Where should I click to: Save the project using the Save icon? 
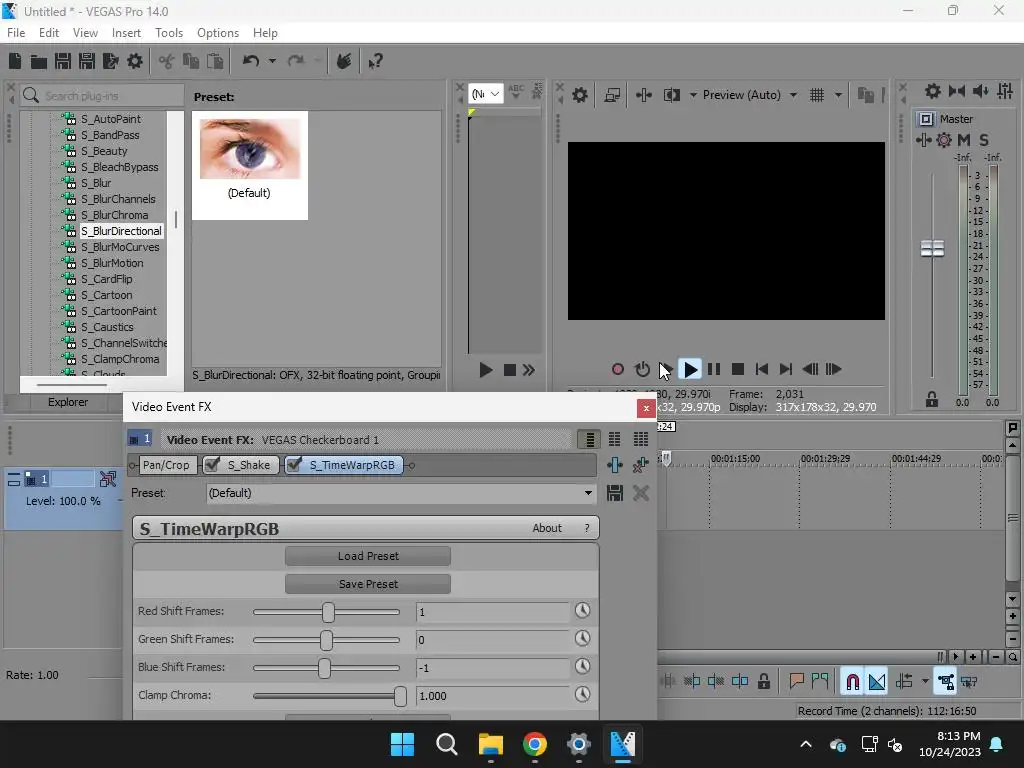[x=63, y=61]
